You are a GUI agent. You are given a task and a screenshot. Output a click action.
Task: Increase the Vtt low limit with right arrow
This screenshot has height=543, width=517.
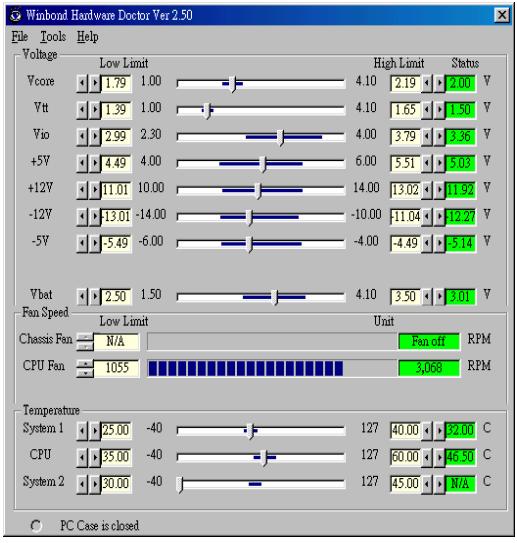[x=95, y=110]
